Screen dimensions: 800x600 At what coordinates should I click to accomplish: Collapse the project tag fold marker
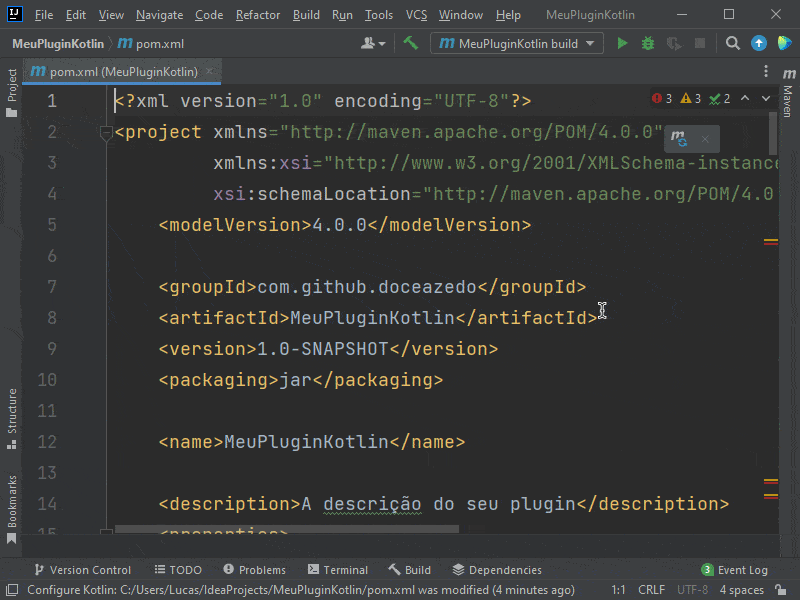tap(106, 133)
